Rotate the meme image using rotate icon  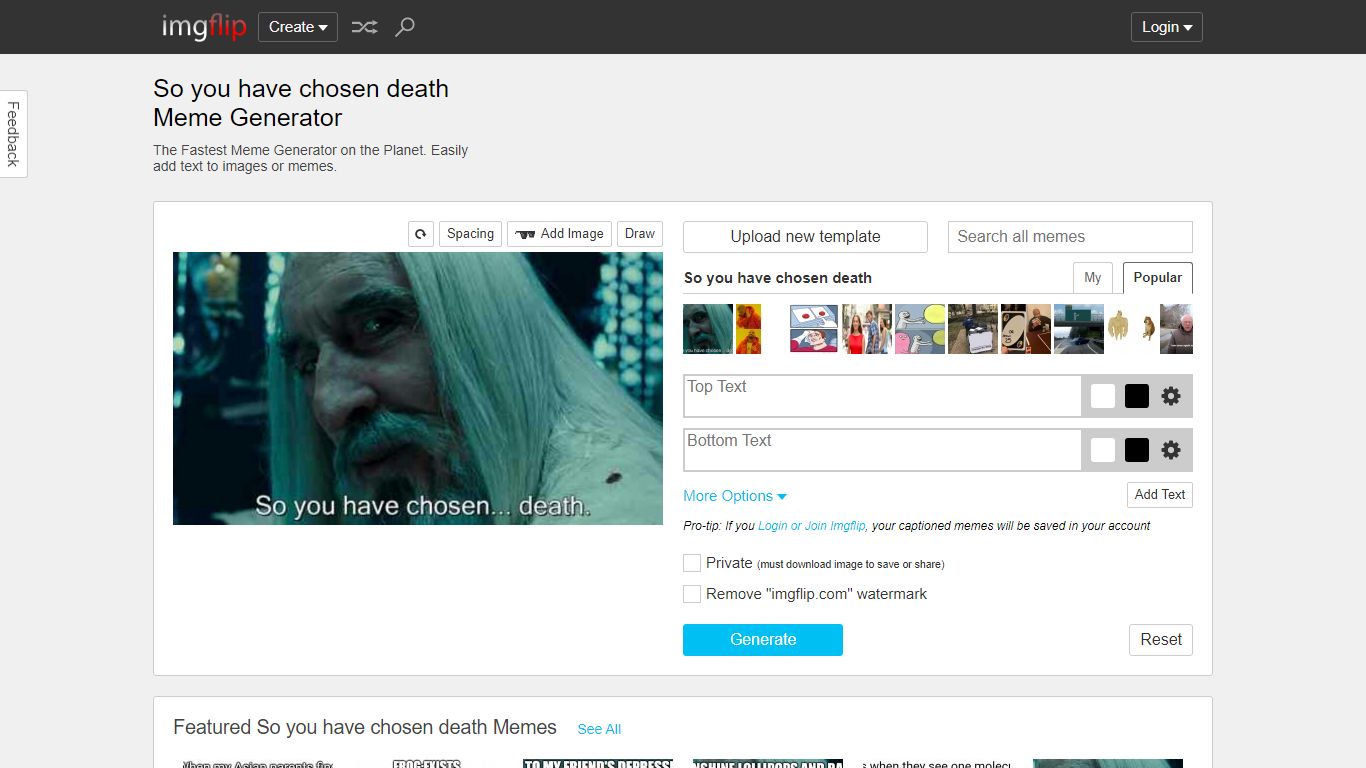tap(421, 234)
